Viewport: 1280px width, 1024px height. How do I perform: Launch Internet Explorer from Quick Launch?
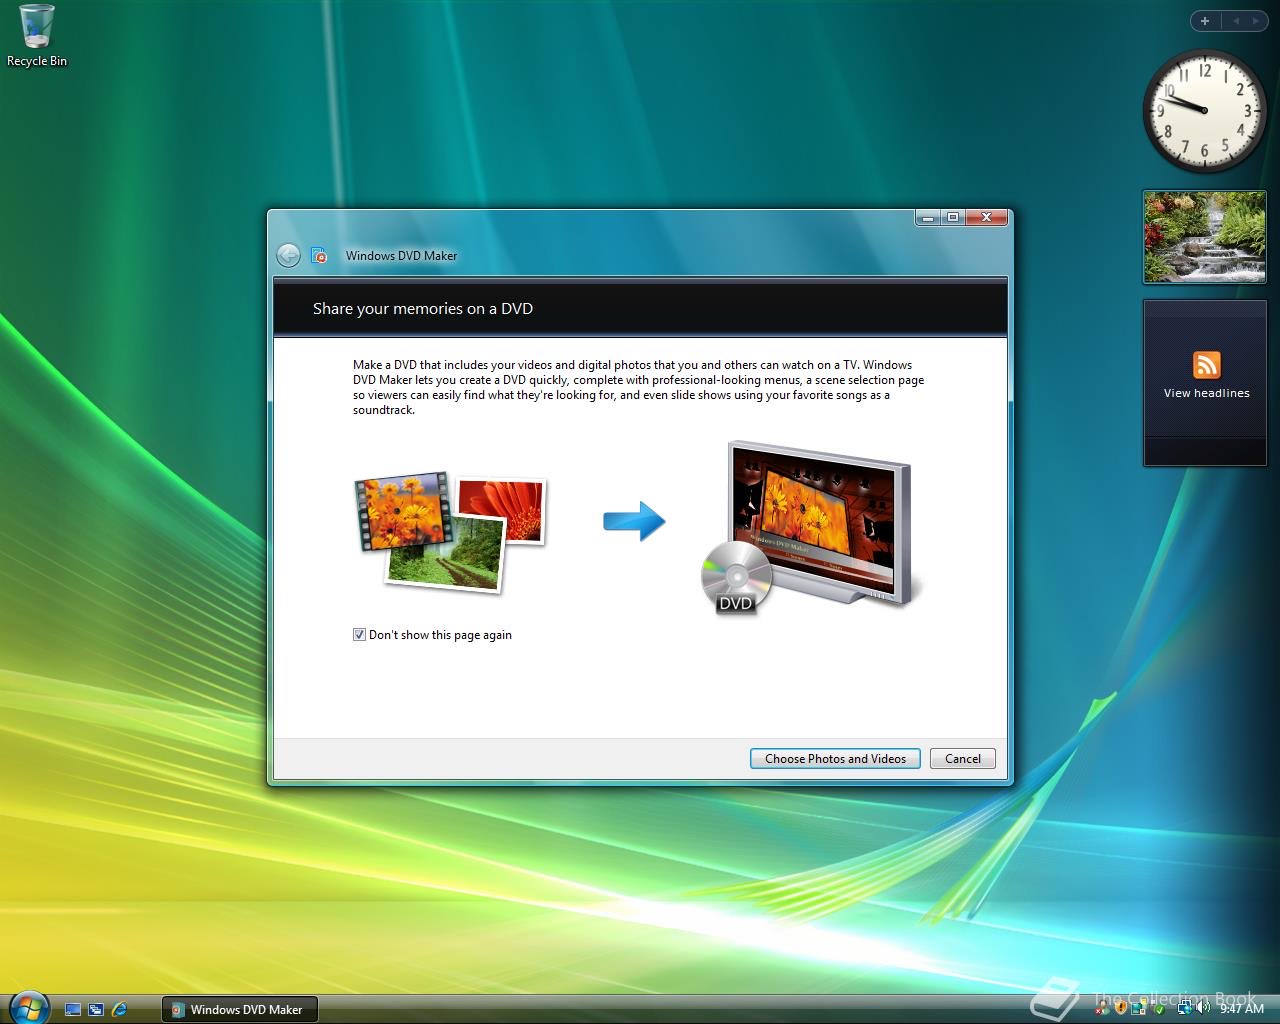click(120, 1010)
